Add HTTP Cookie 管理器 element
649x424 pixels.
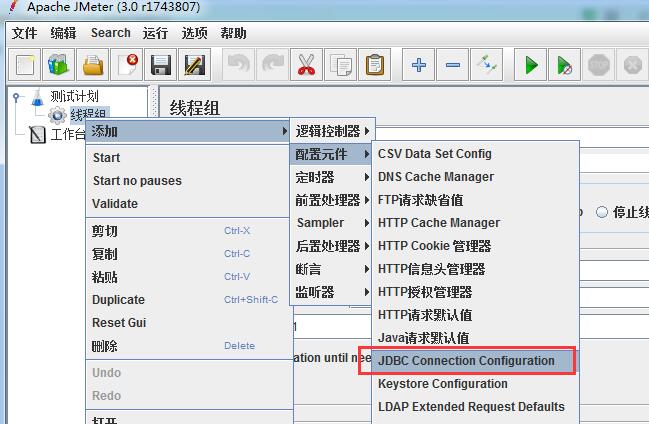475,246
